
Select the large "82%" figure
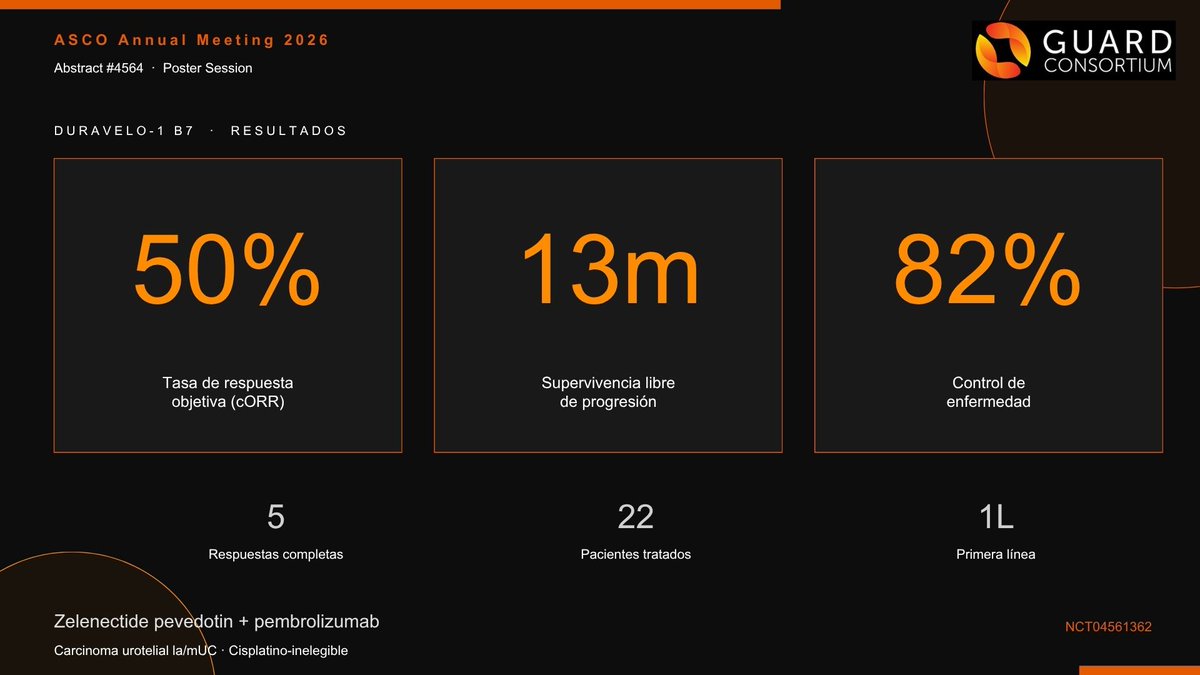point(988,270)
